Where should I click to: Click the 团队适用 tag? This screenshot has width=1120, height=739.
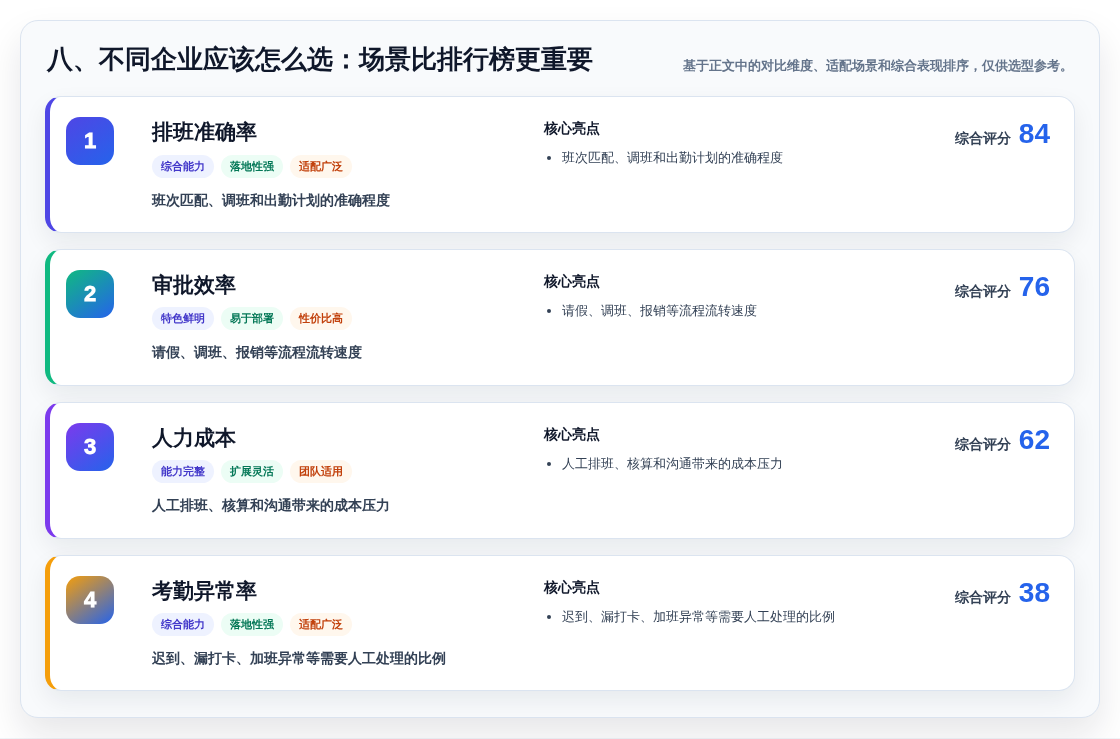click(321, 471)
